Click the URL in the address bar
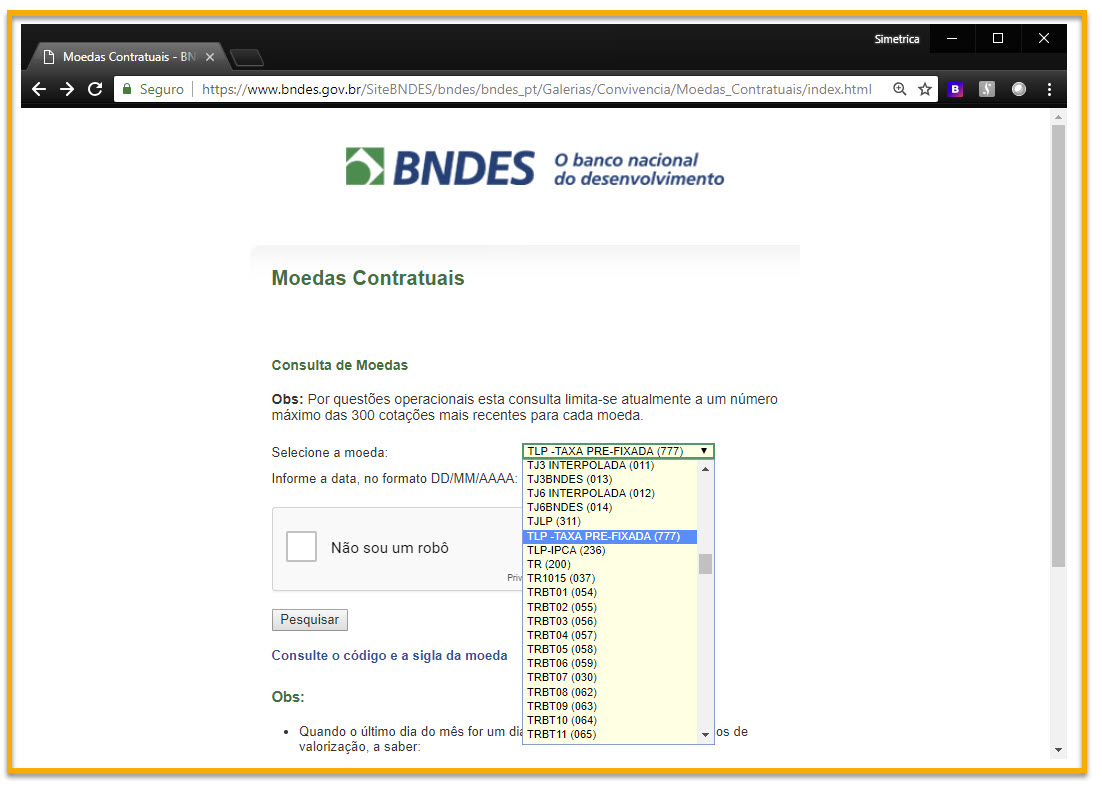1102x788 pixels. 536,89
